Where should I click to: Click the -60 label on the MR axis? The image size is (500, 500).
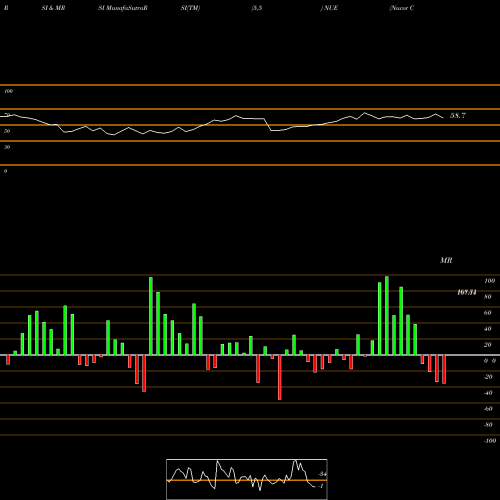coord(488,409)
